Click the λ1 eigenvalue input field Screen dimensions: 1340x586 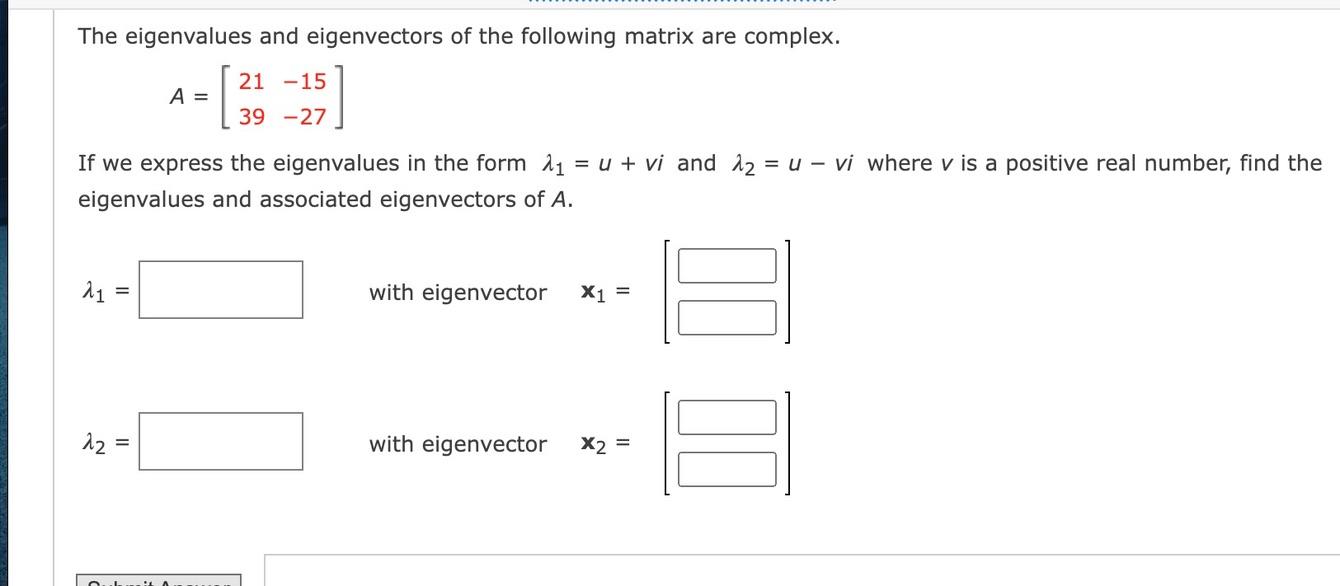(221, 291)
